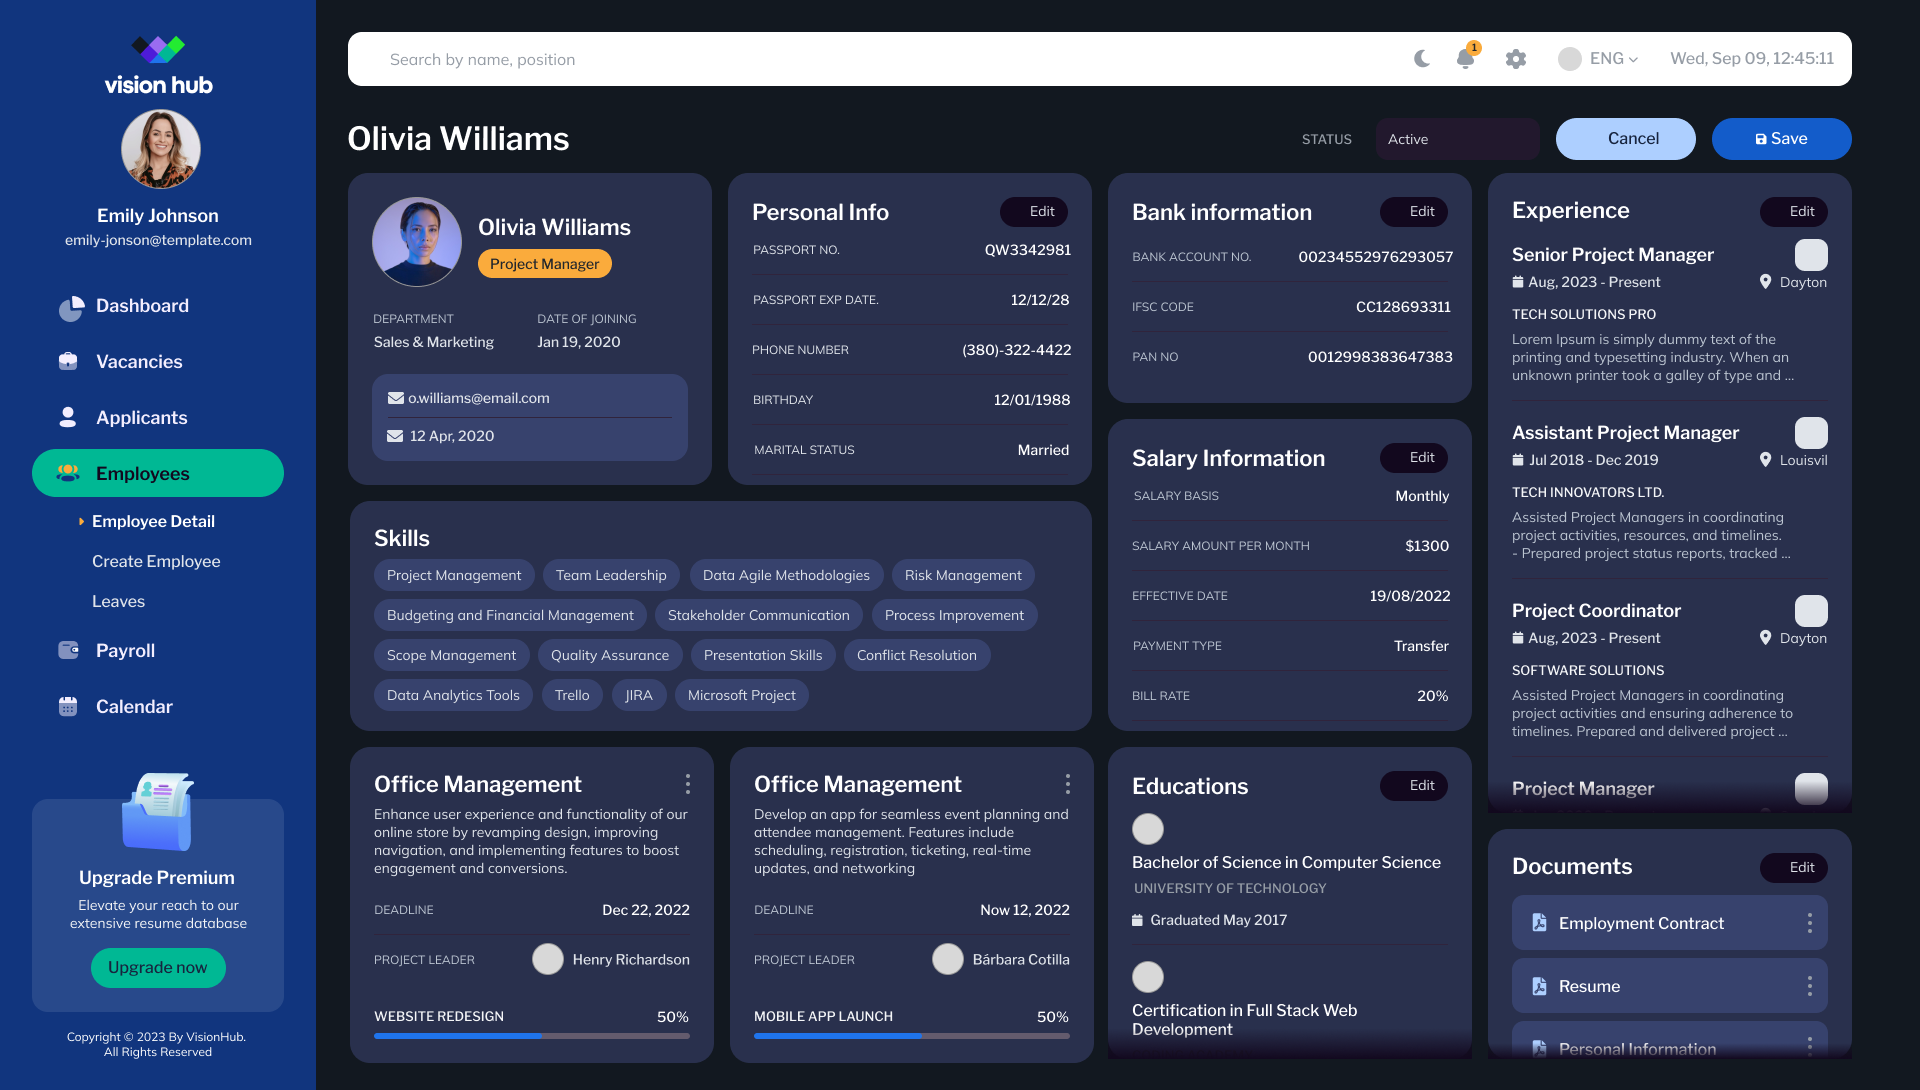
Task: Toggle the Senior Project Manager checkbox
Action: pyautogui.click(x=1811, y=255)
